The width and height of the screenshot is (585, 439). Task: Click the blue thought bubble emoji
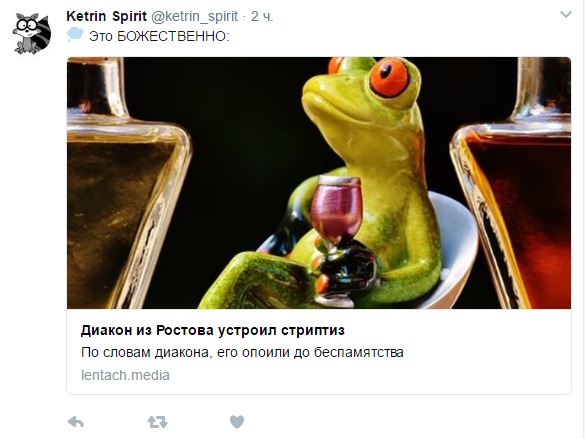click(75, 34)
